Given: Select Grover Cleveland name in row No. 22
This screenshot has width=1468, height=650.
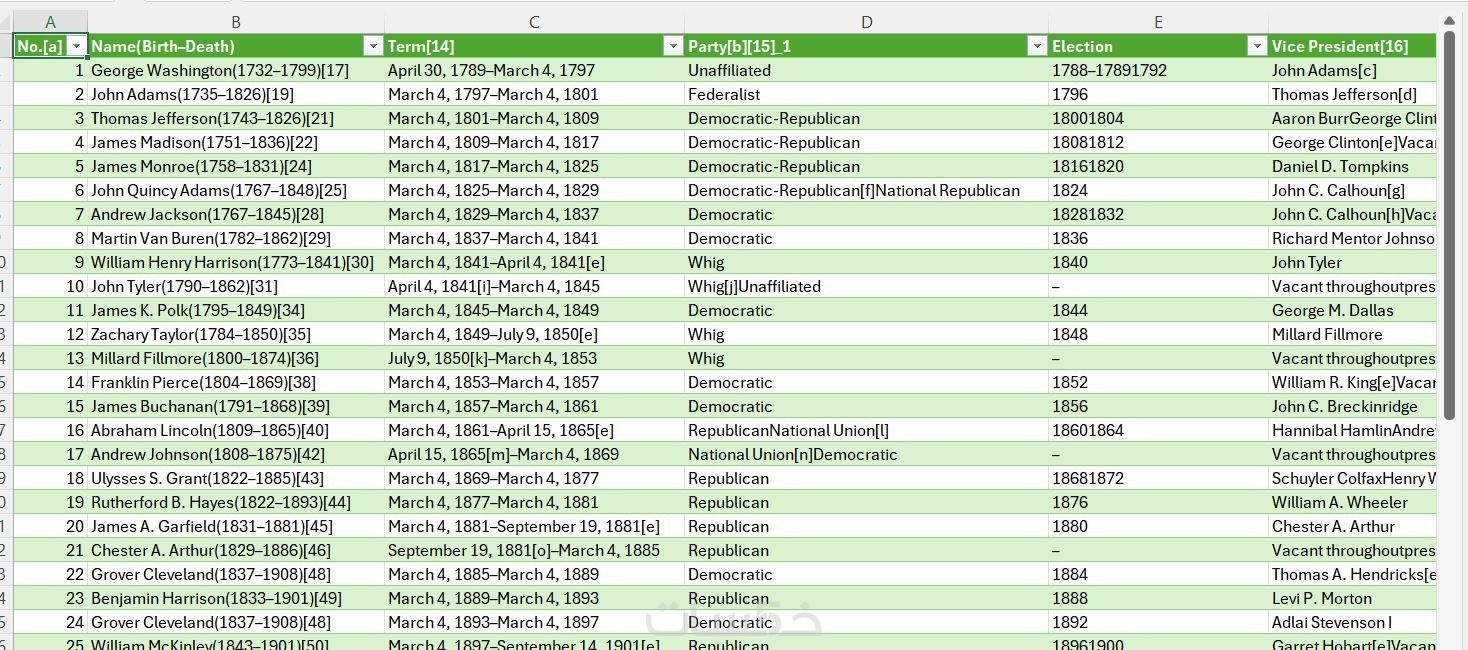Looking at the screenshot, I should click(236, 574).
